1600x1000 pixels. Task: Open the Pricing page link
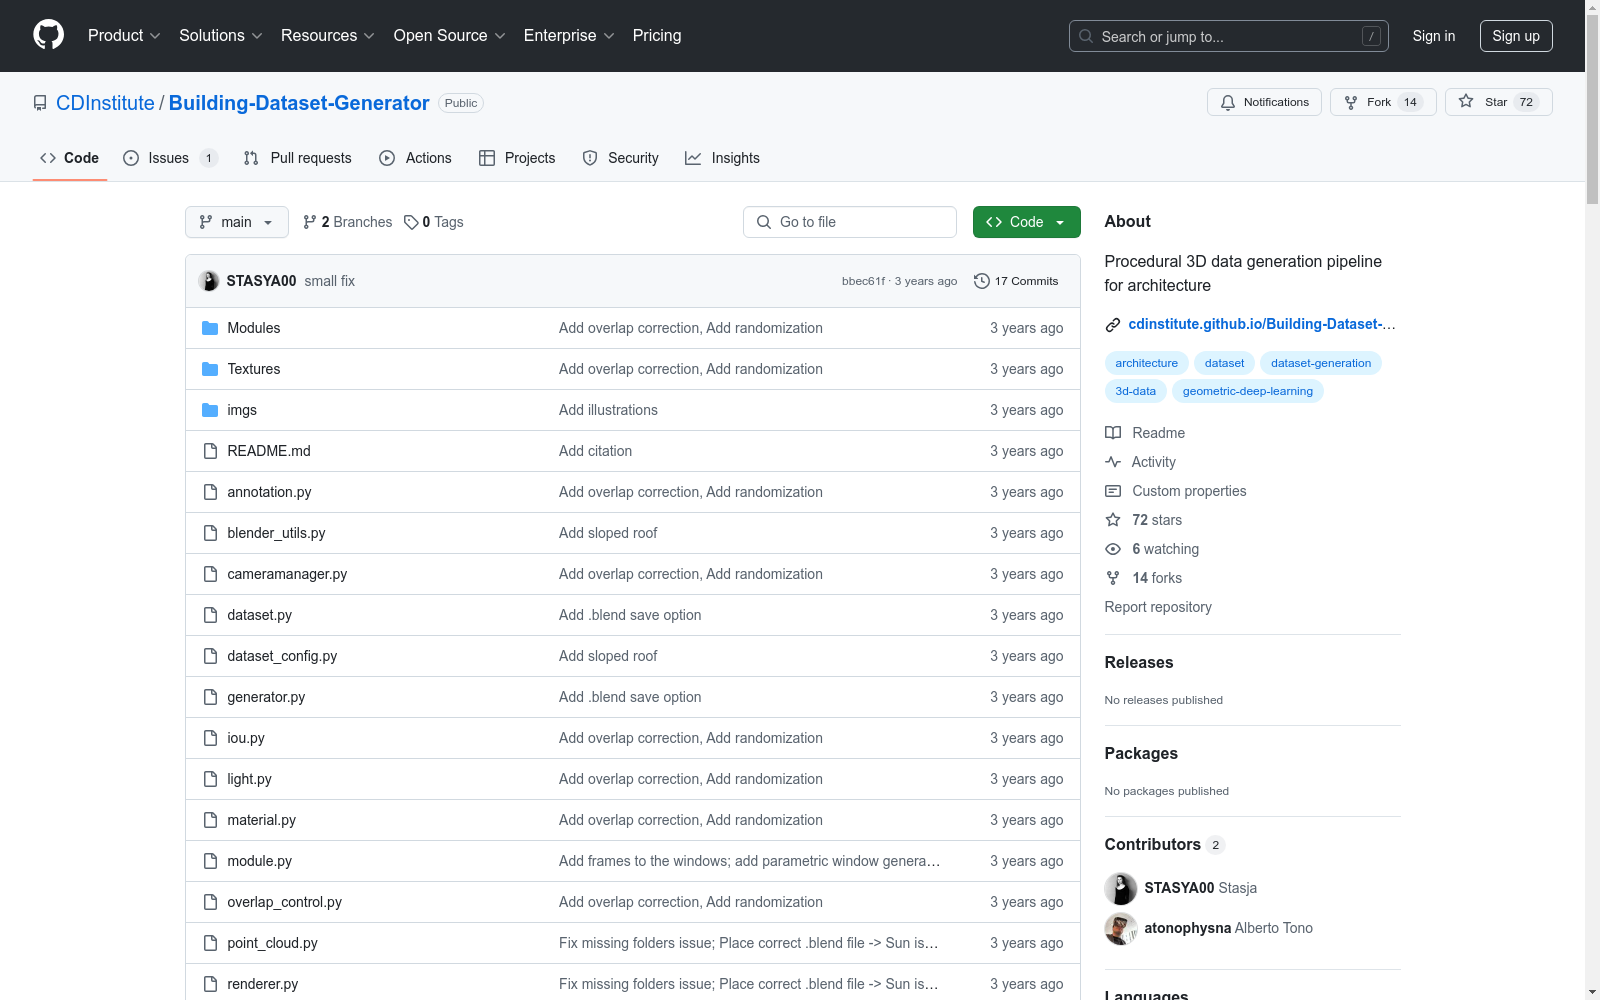click(x=657, y=35)
